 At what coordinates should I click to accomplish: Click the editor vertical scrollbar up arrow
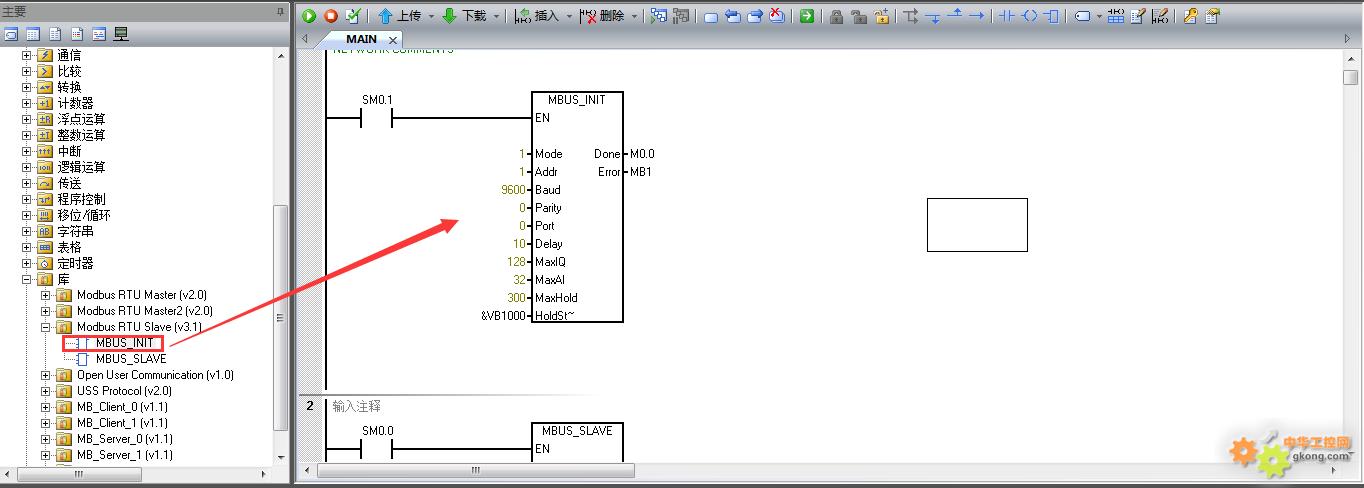1351,59
